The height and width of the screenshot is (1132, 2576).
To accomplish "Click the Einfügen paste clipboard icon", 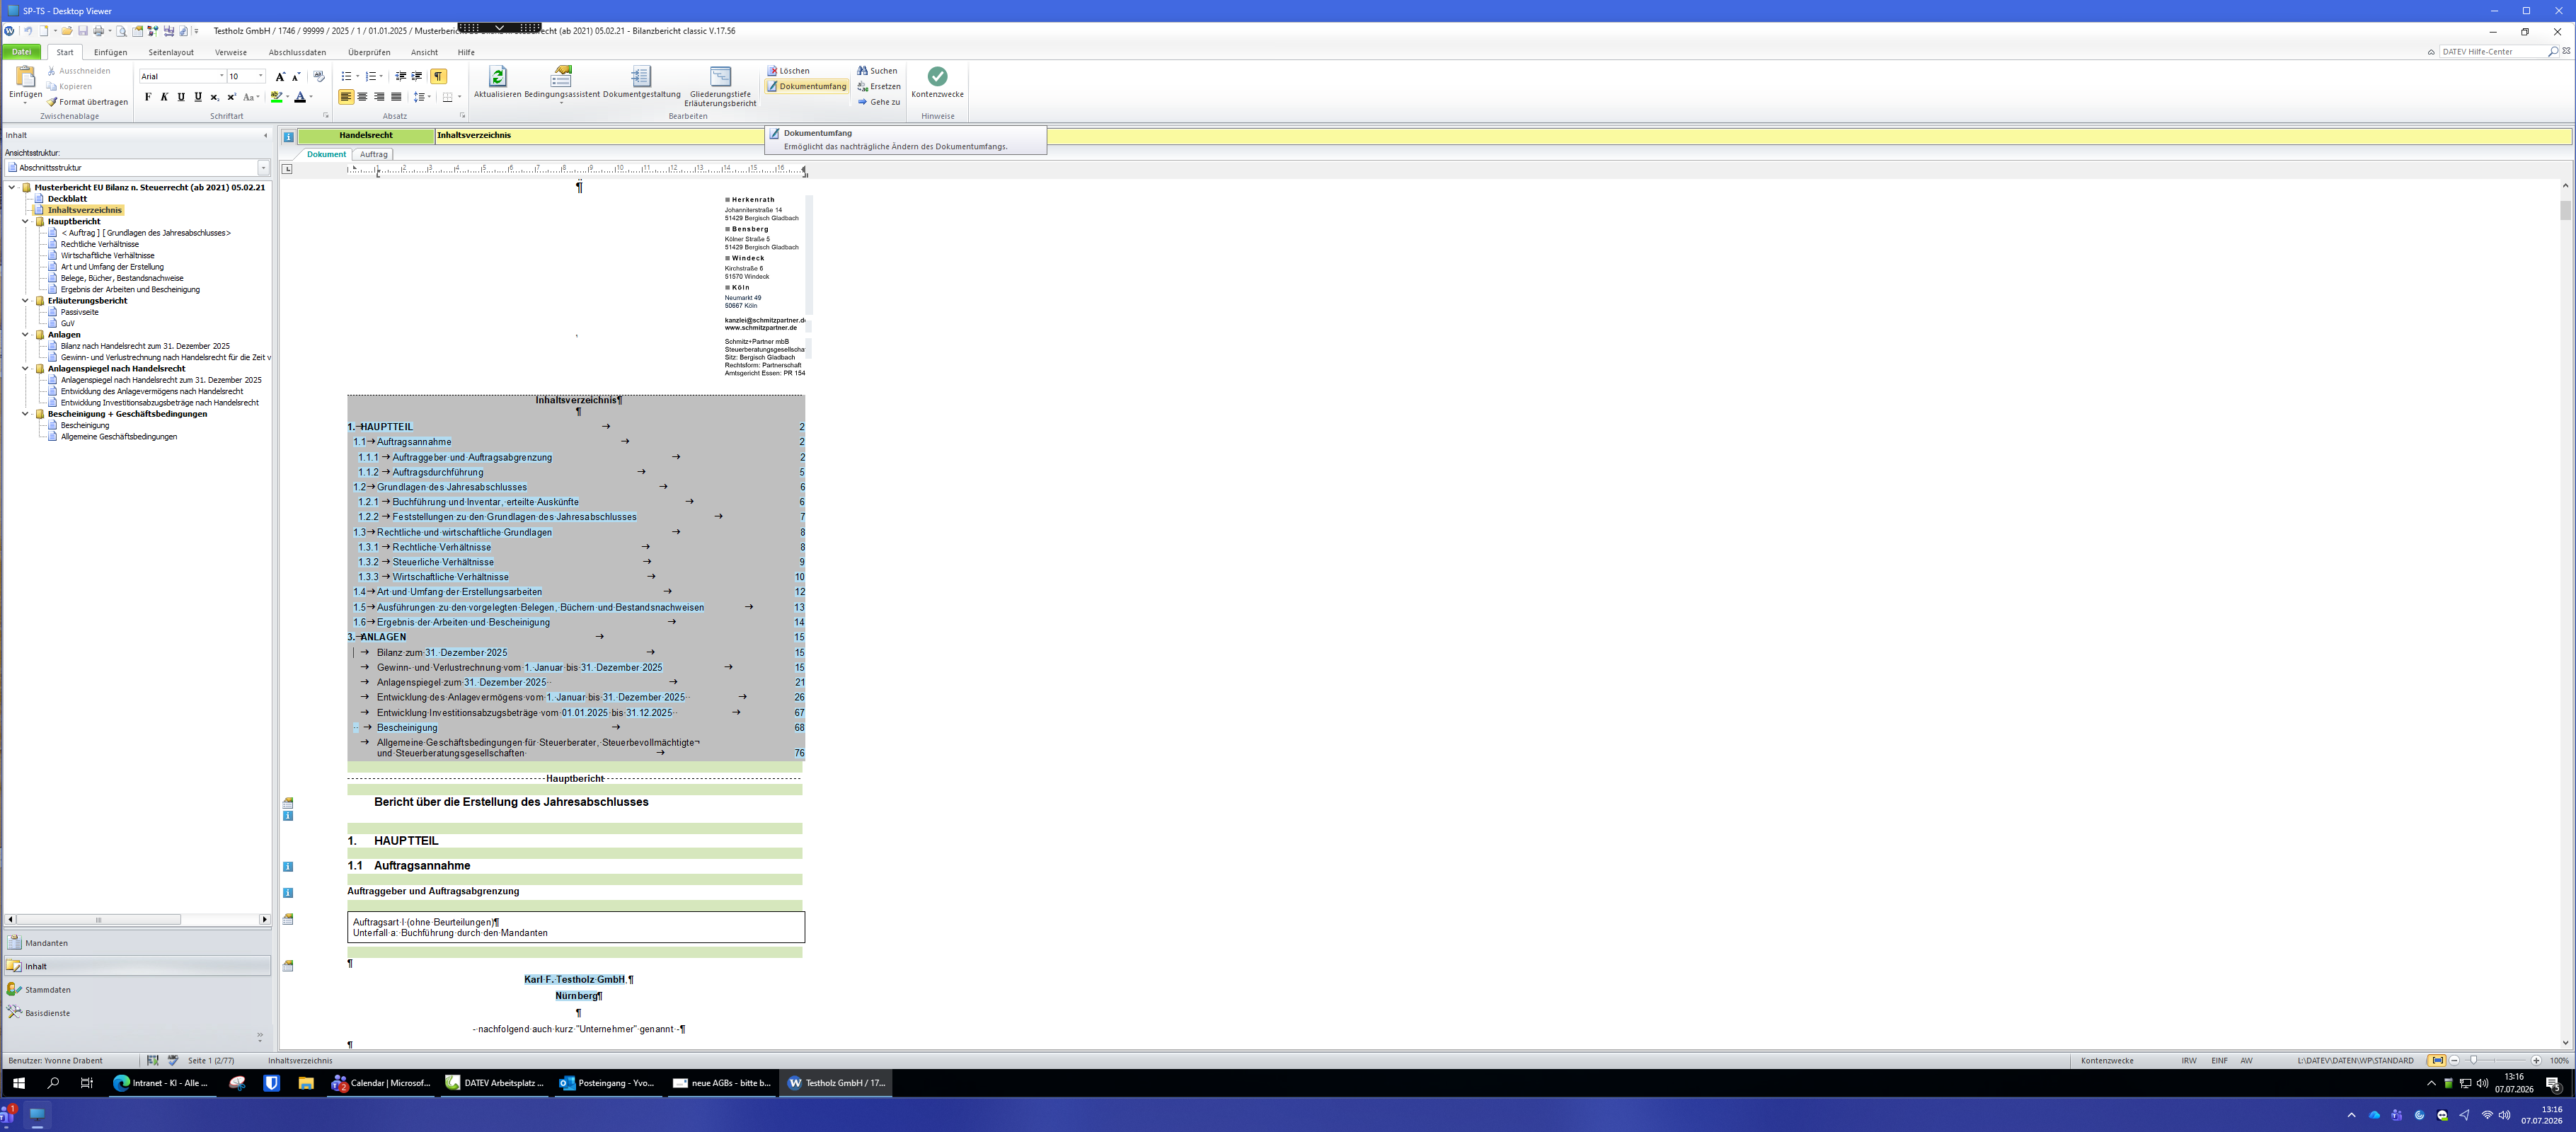I will point(25,77).
